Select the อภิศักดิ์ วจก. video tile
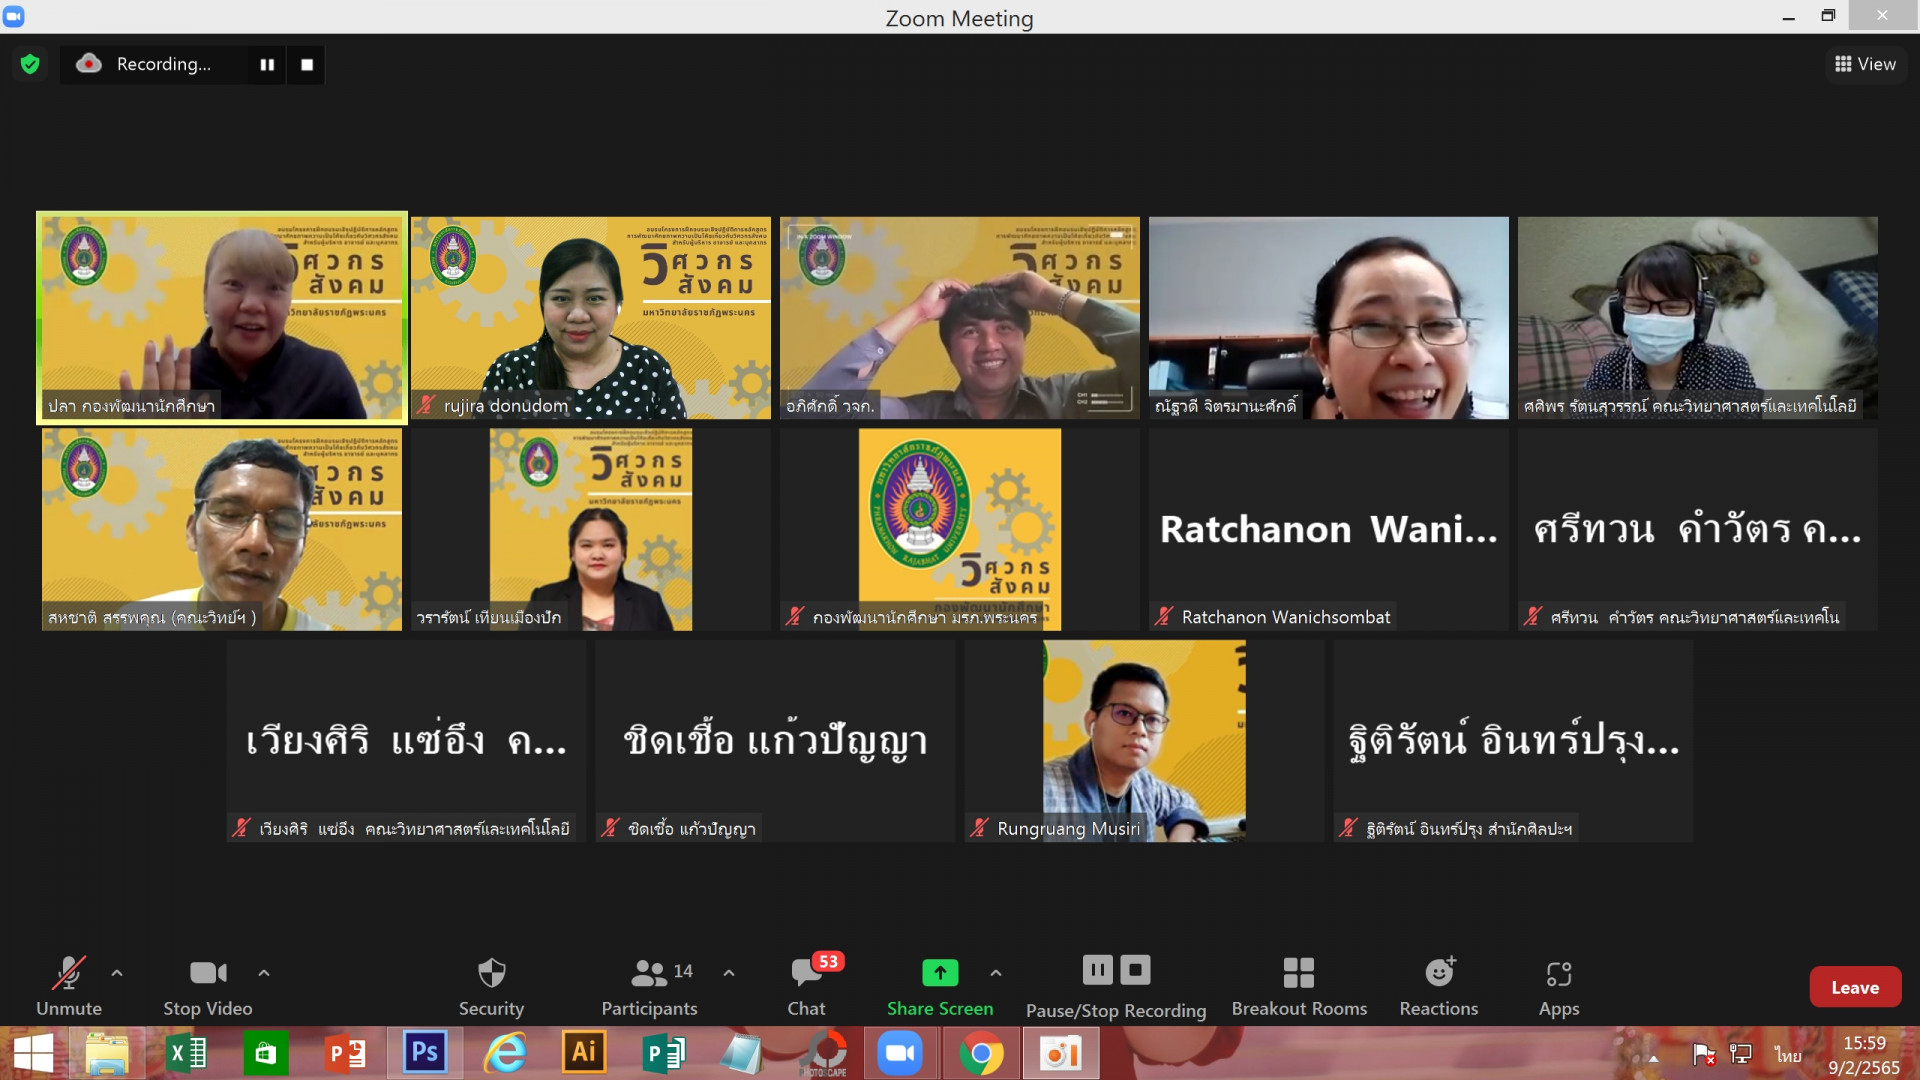Screen dimensions: 1920x1080 click(x=960, y=318)
